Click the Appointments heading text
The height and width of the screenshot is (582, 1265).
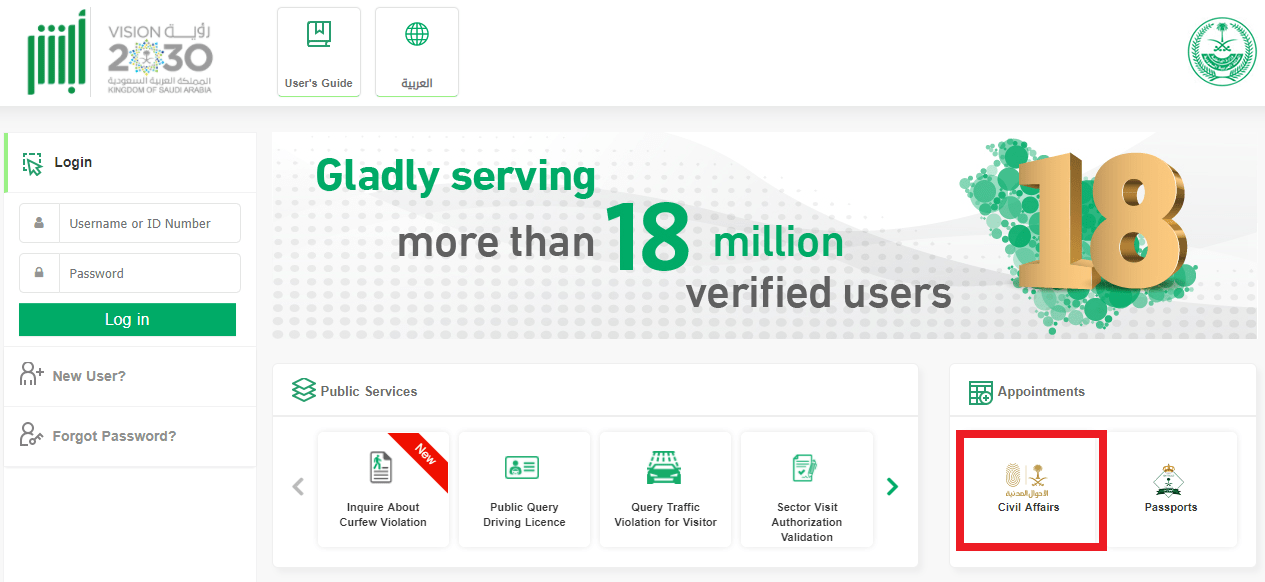click(x=1041, y=391)
